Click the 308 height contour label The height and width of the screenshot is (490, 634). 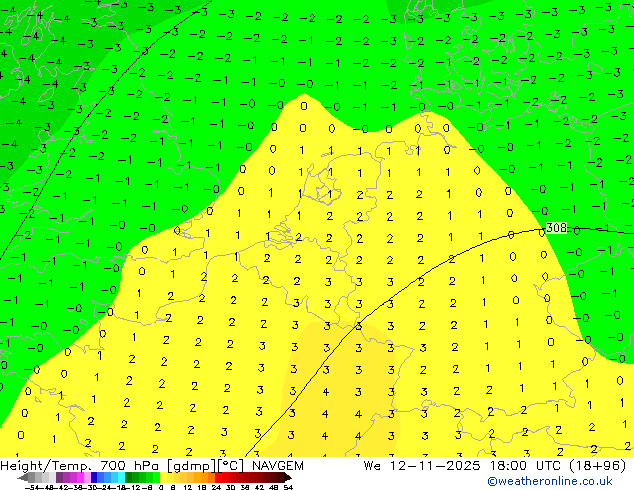click(556, 228)
